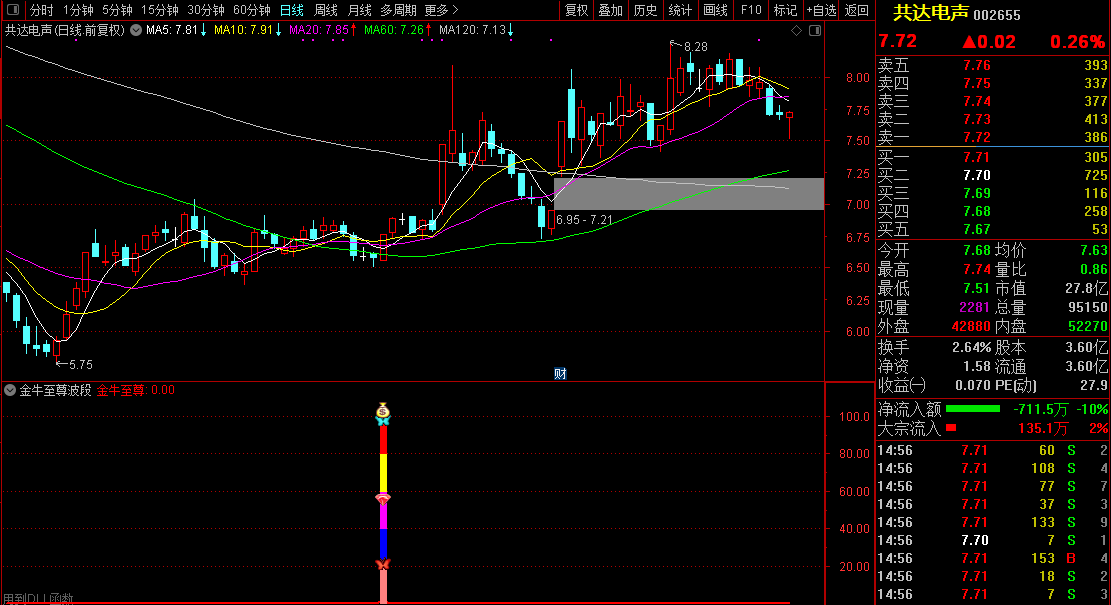
Task: Click the money bag signal icon
Action: pyautogui.click(x=382, y=410)
